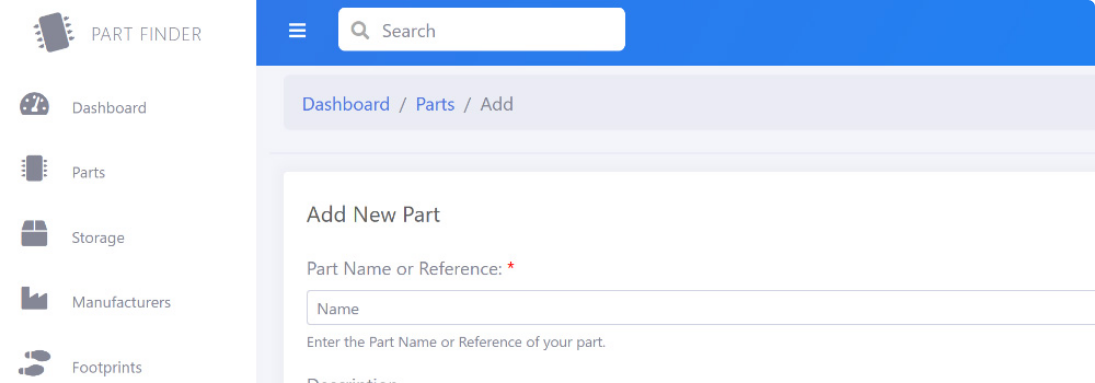Click the Parts chip icon in the sidebar
The width and height of the screenshot is (1095, 383).
(x=34, y=168)
